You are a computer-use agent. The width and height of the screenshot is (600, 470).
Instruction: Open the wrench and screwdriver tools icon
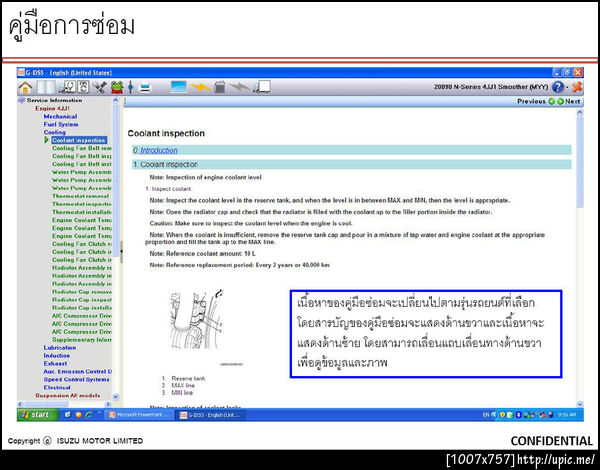point(100,88)
